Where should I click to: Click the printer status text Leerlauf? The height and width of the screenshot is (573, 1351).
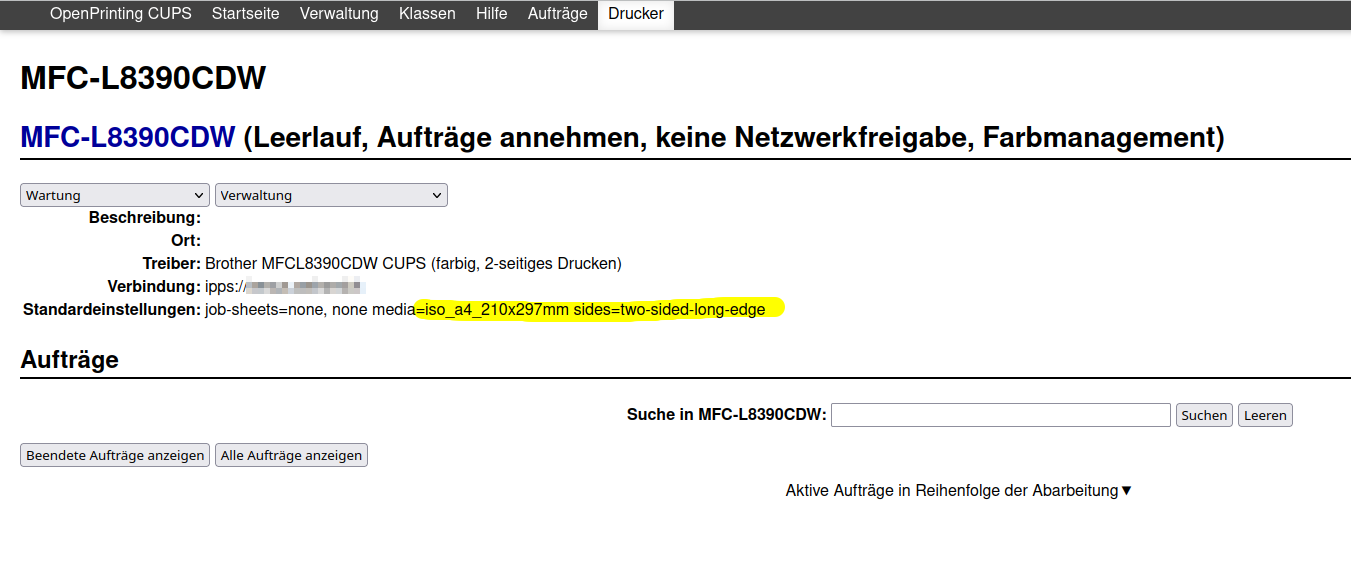pos(308,137)
